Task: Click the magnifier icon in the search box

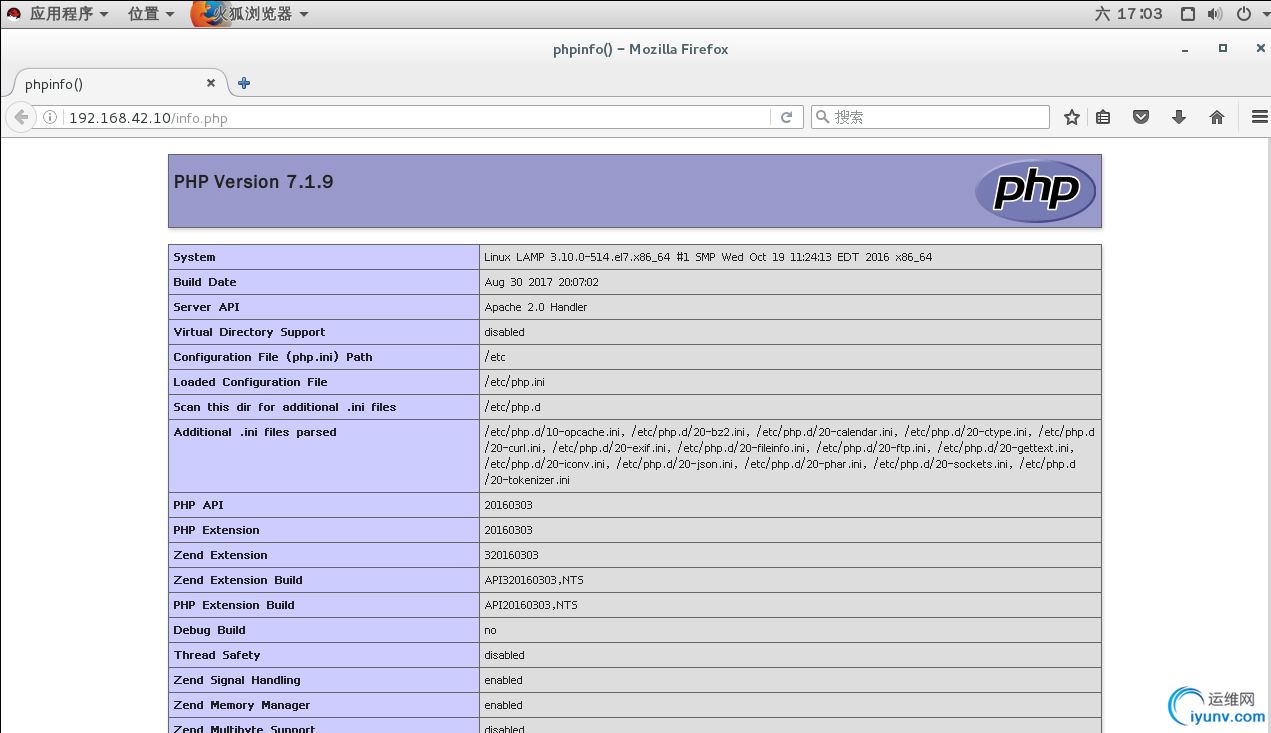Action: click(823, 117)
